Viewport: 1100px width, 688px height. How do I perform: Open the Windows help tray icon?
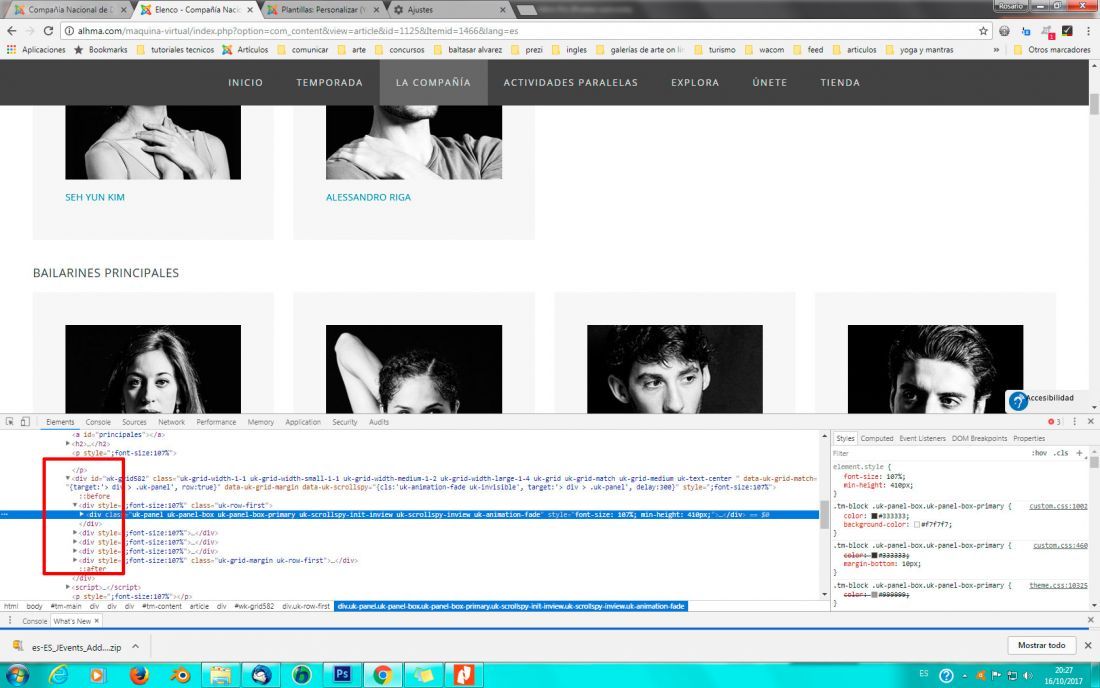point(946,675)
